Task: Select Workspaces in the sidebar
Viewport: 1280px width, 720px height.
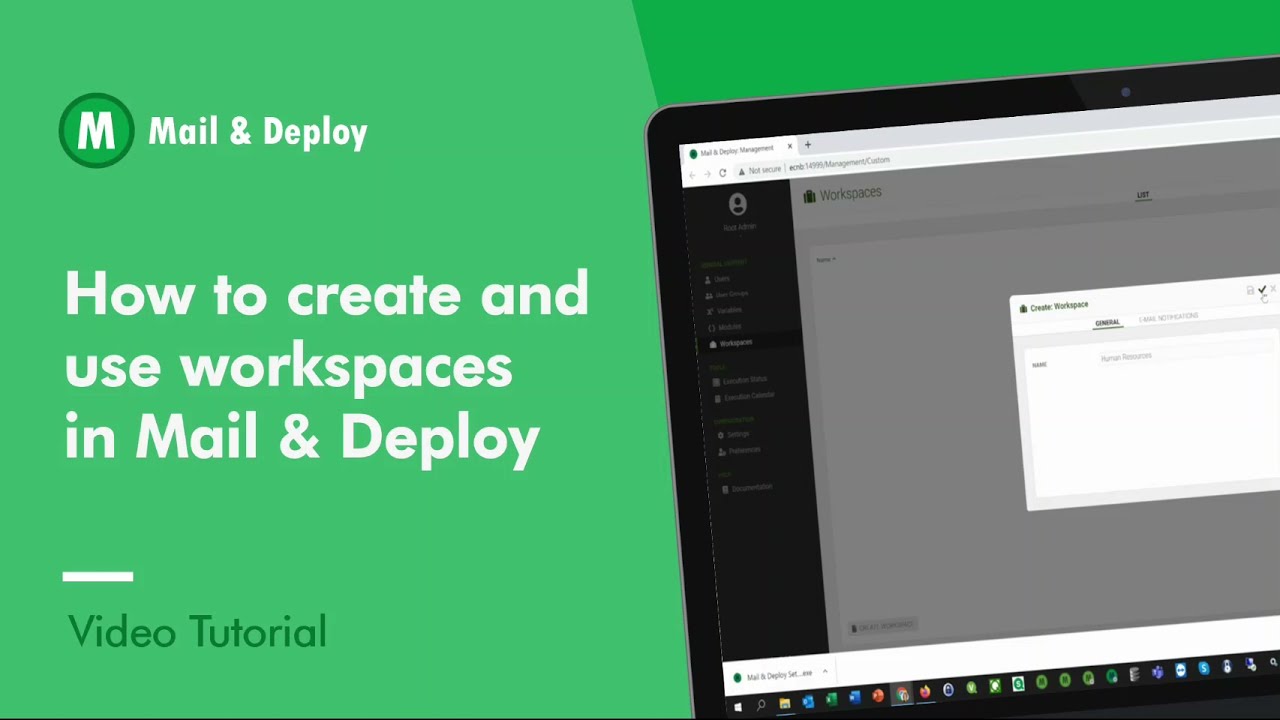Action: 731,343
